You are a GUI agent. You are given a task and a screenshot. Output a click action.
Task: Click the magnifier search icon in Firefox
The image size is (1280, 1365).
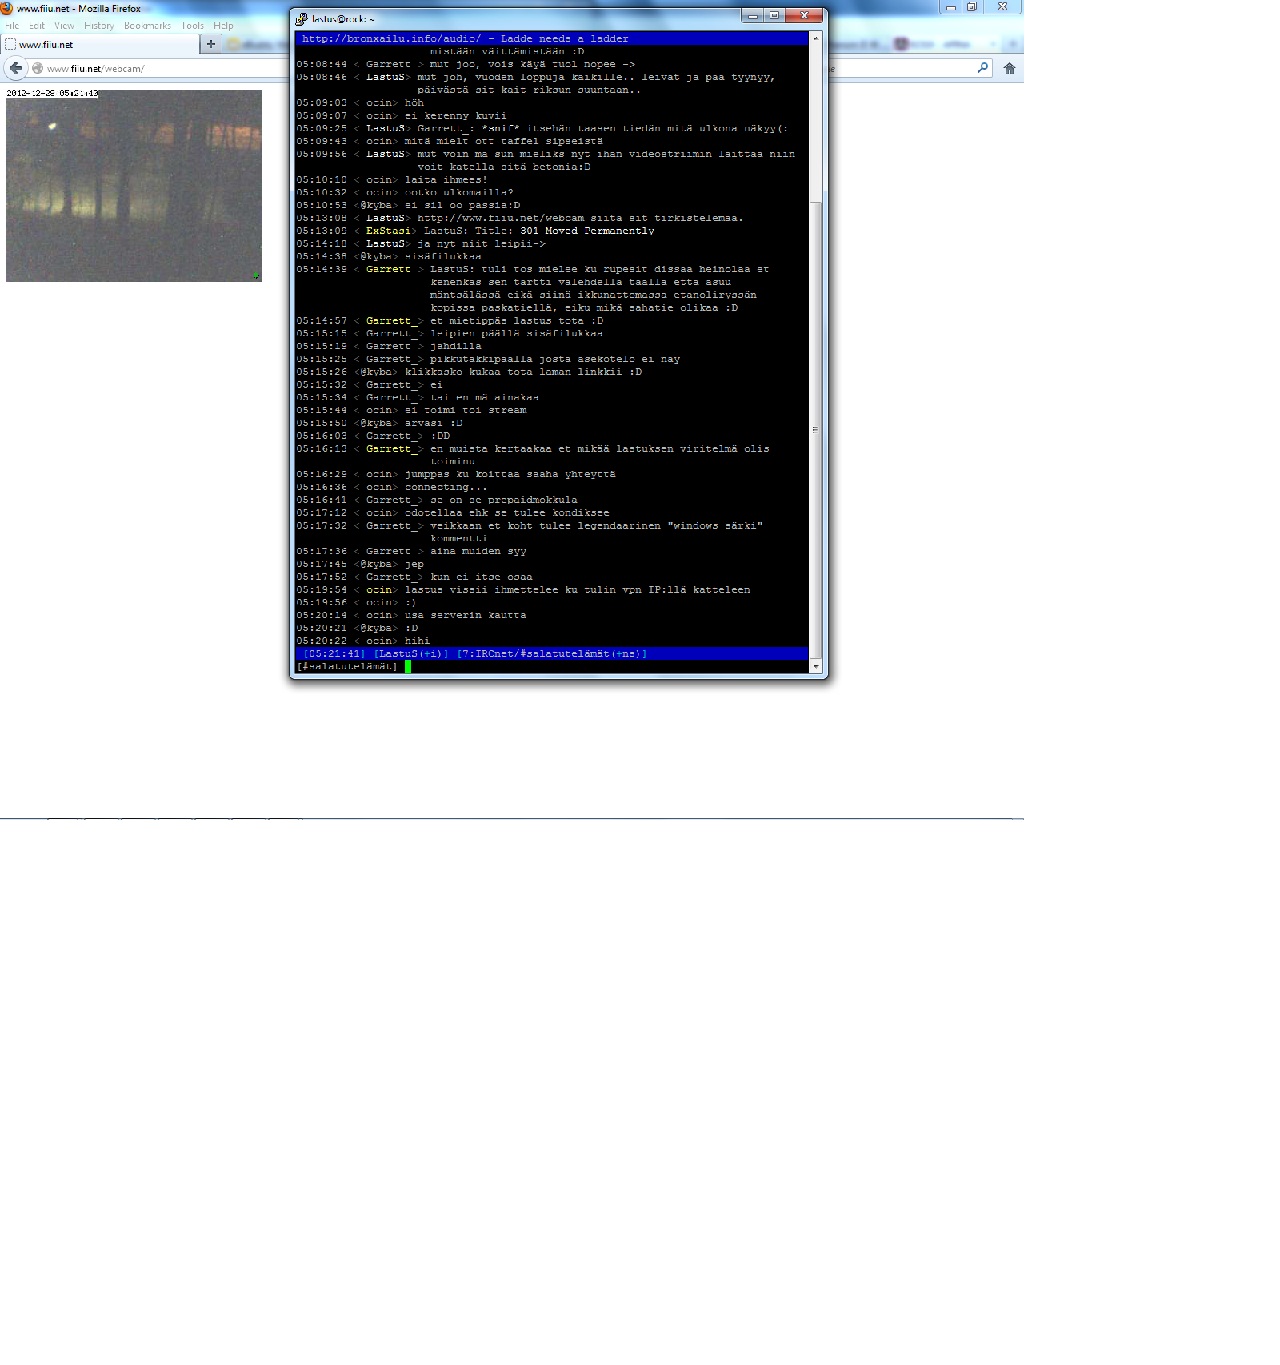tap(983, 68)
